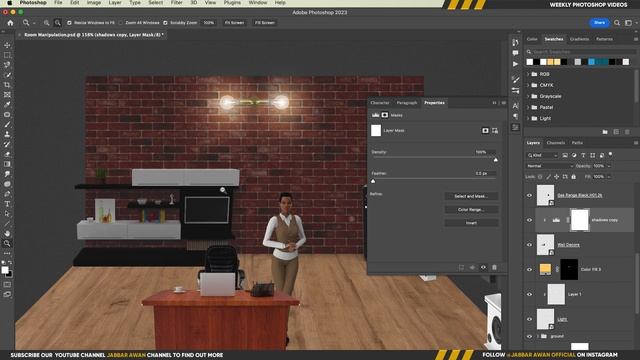Click the Select and Mask button
This screenshot has height=360, width=640.
[x=471, y=196]
